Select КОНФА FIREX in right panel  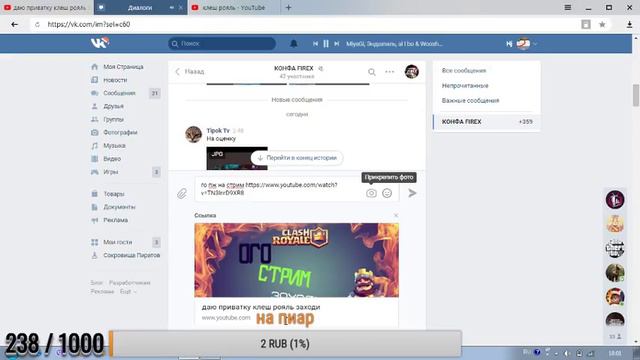[487, 122]
